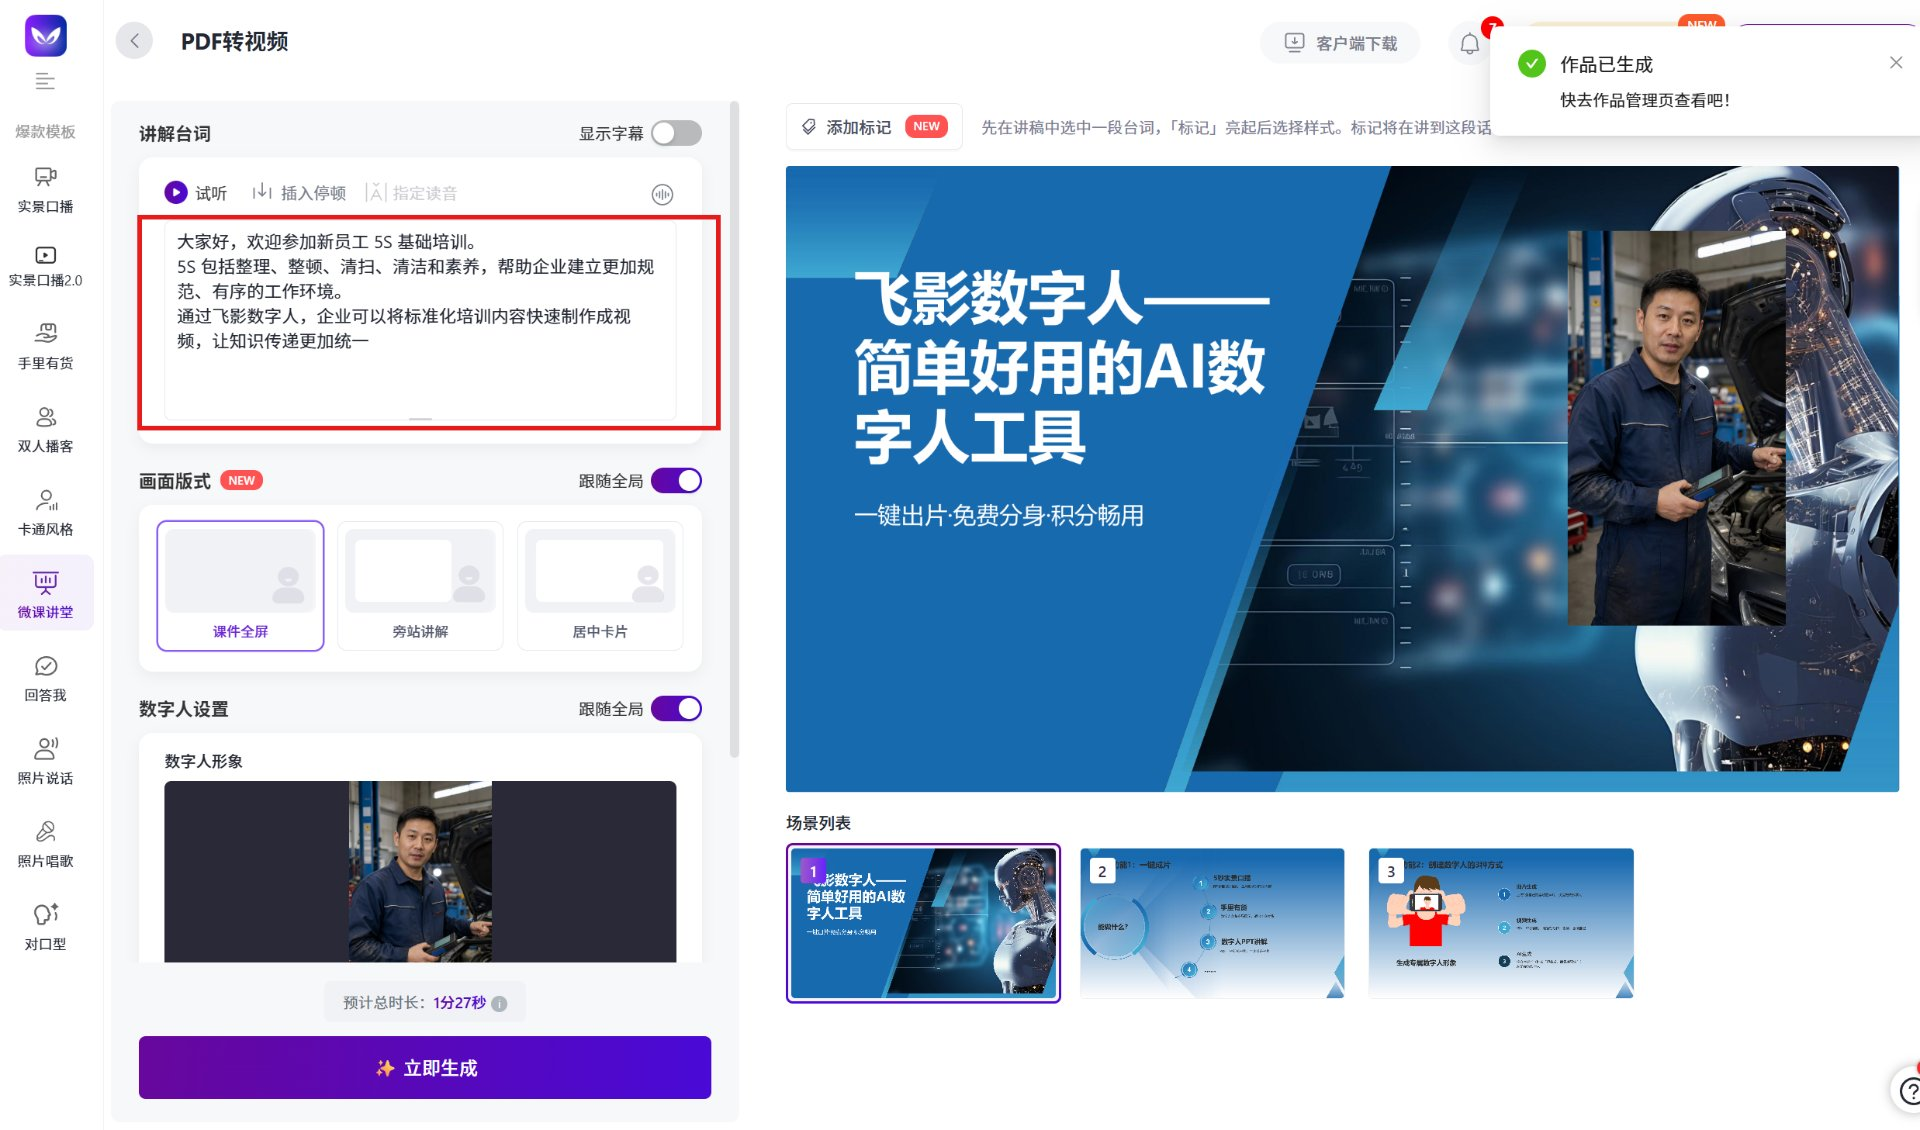
Task: Open 回答我 in the sidebar
Action: click(x=45, y=678)
